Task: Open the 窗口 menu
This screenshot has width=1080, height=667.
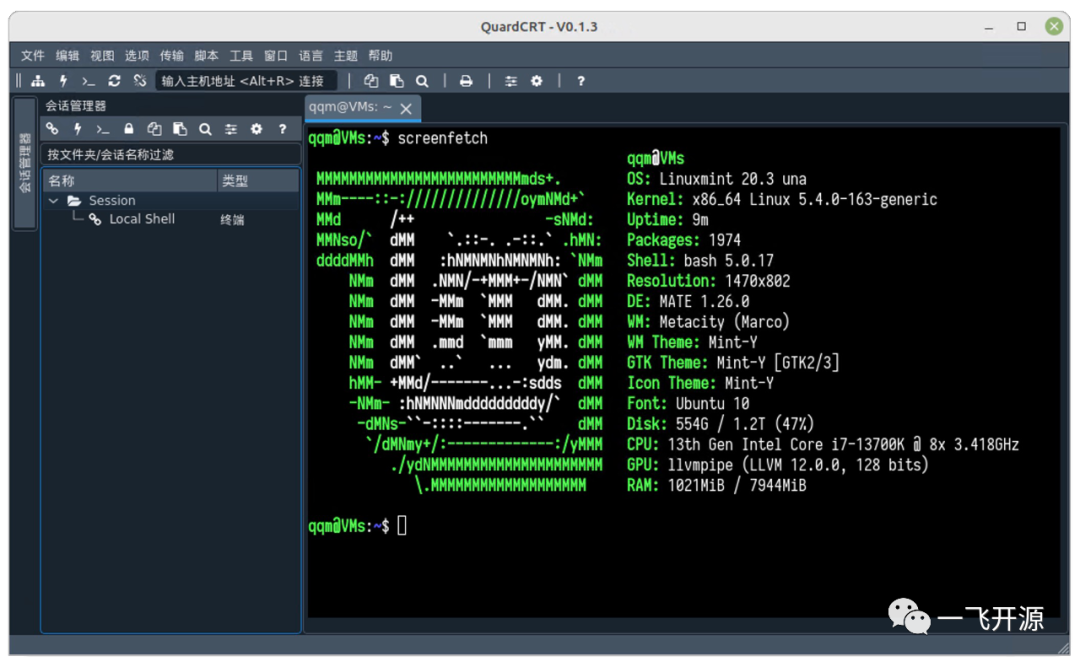Action: tap(276, 56)
